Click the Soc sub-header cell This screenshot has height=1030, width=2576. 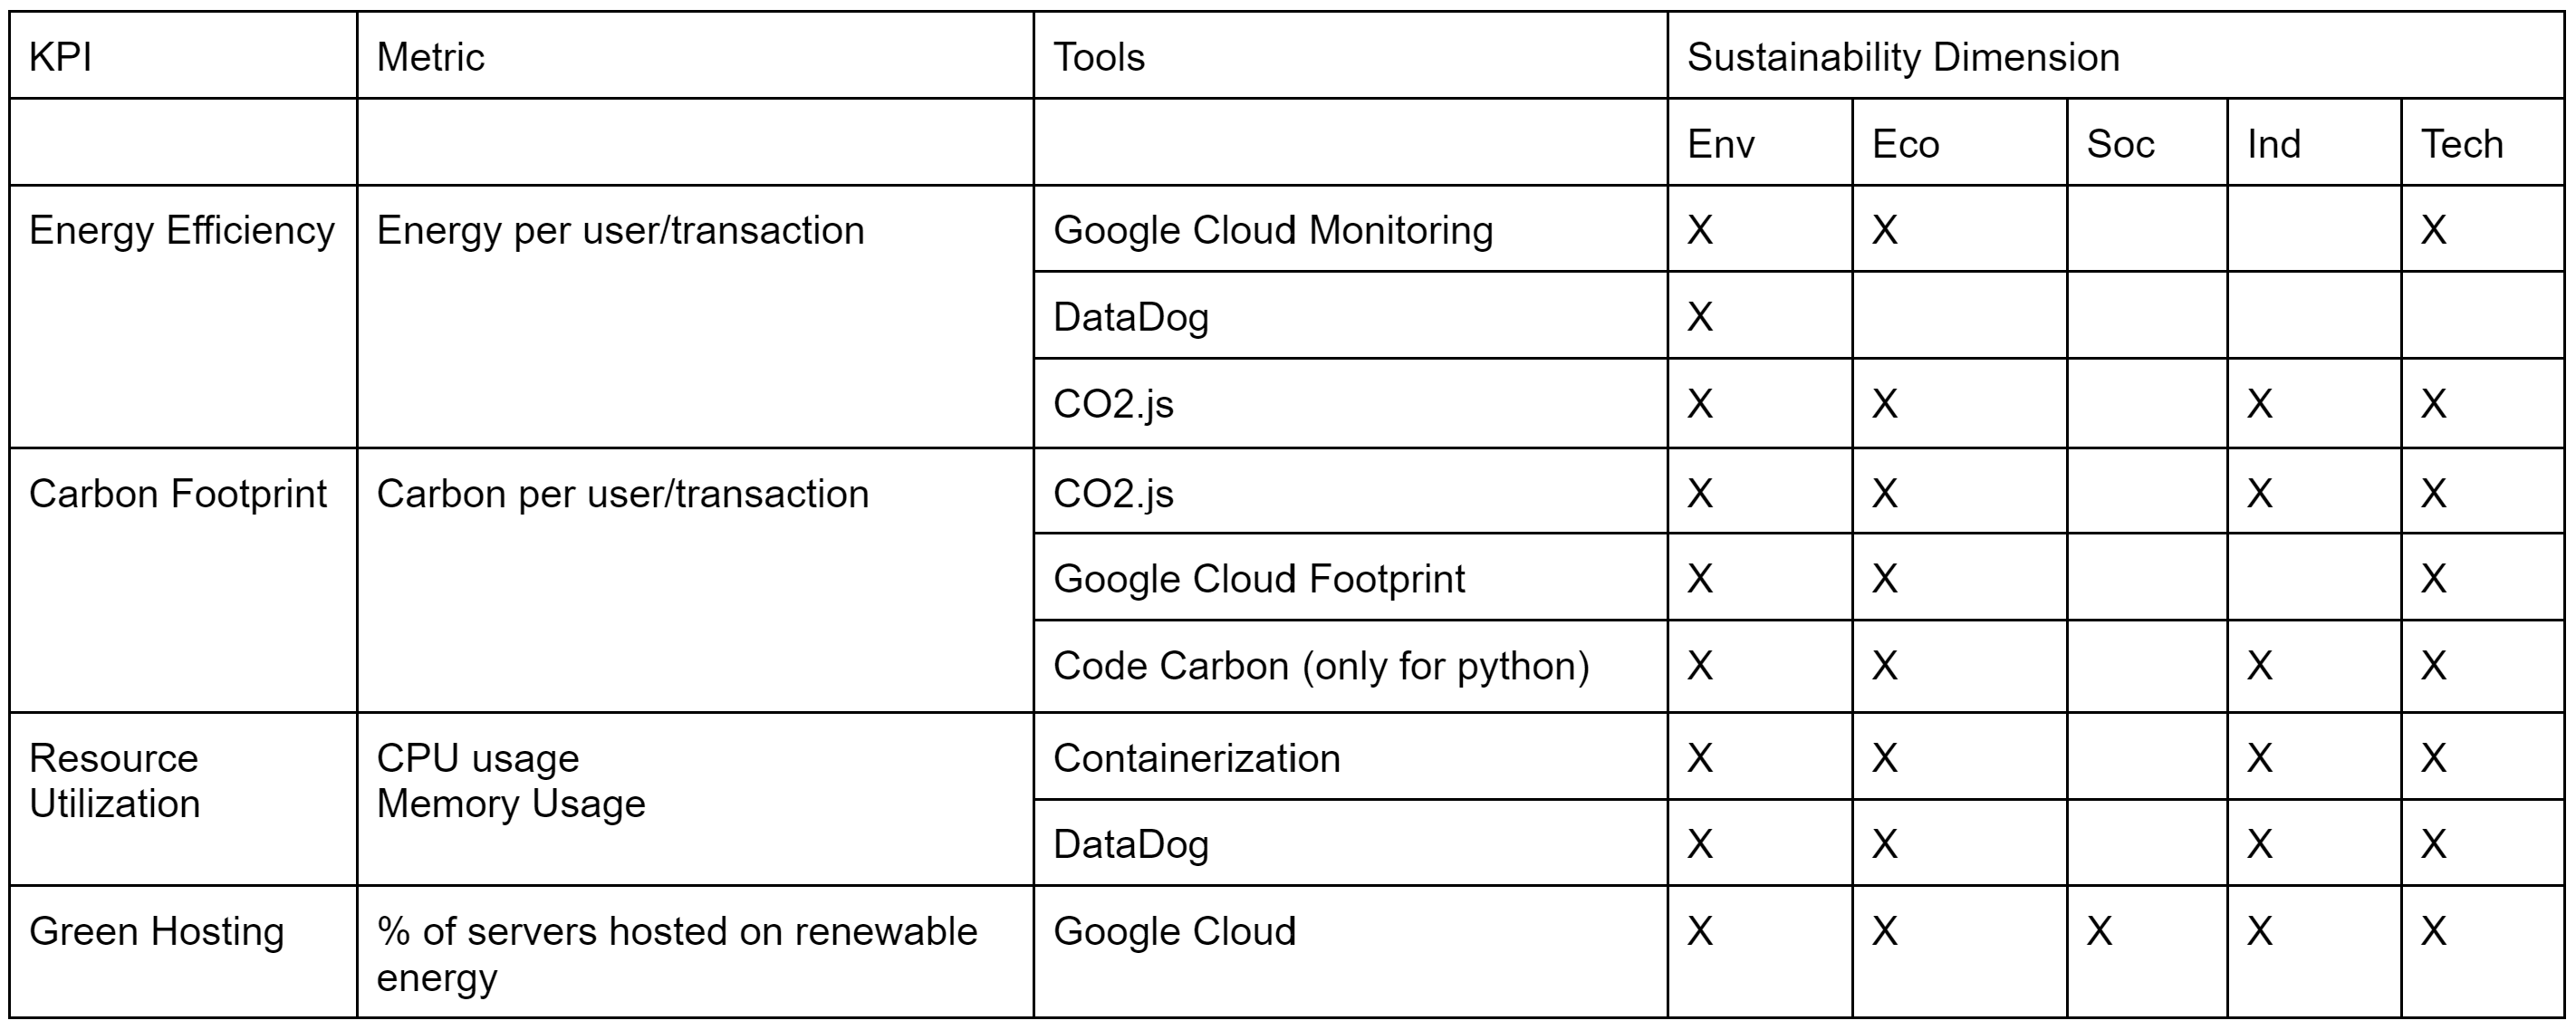point(2147,143)
